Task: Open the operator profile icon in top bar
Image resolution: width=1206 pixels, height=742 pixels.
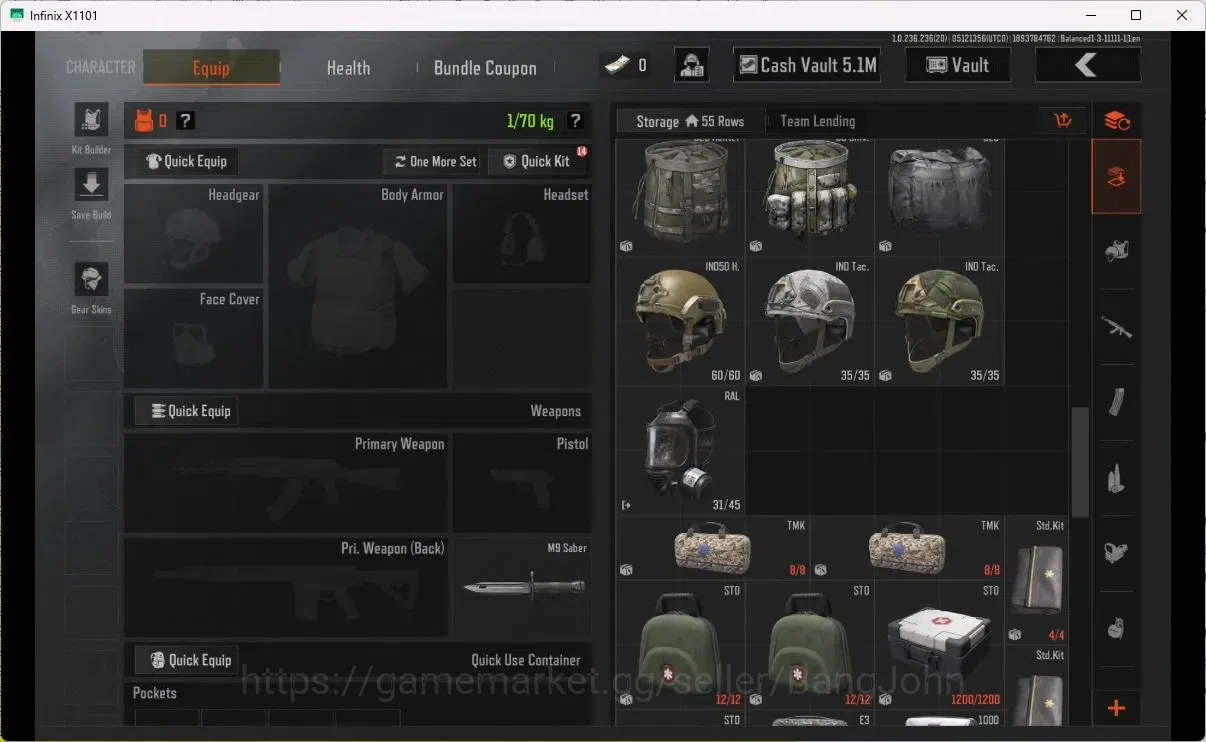Action: [692, 65]
